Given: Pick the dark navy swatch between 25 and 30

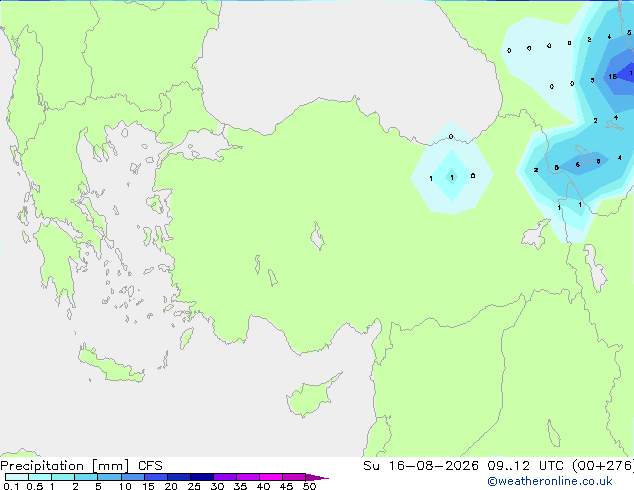Looking at the screenshot, I should [202, 477].
